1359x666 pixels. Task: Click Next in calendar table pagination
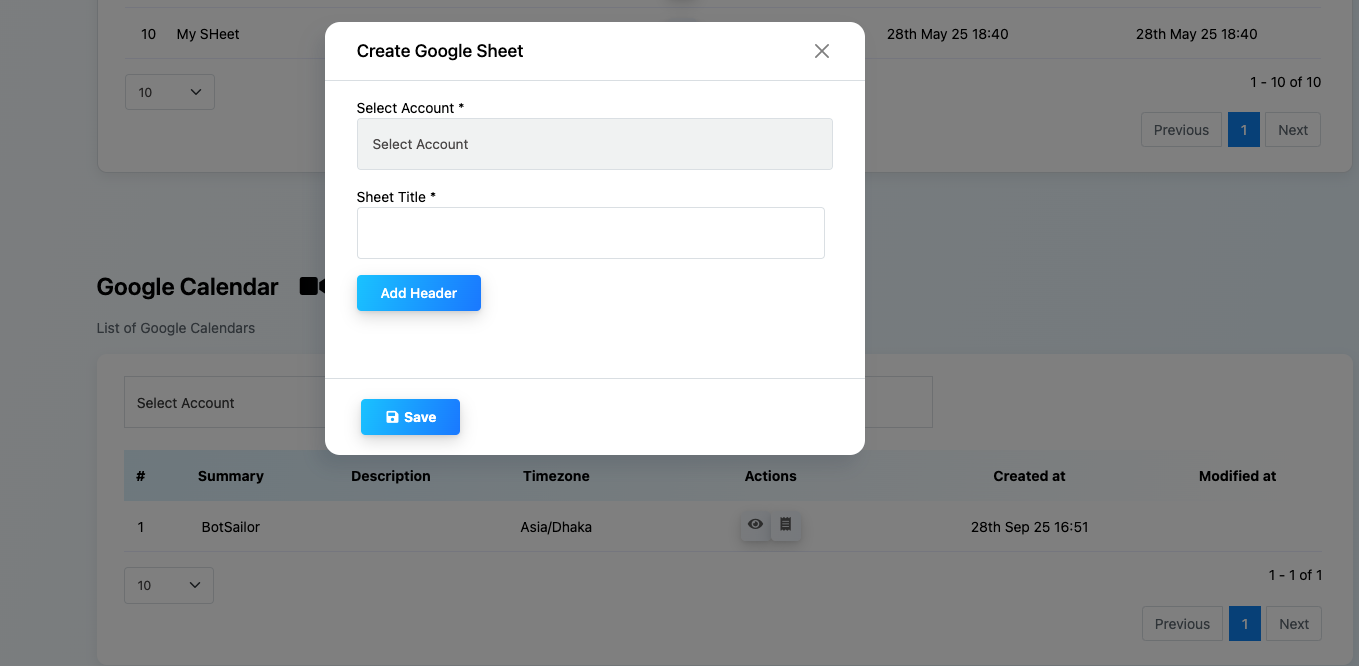(1293, 624)
